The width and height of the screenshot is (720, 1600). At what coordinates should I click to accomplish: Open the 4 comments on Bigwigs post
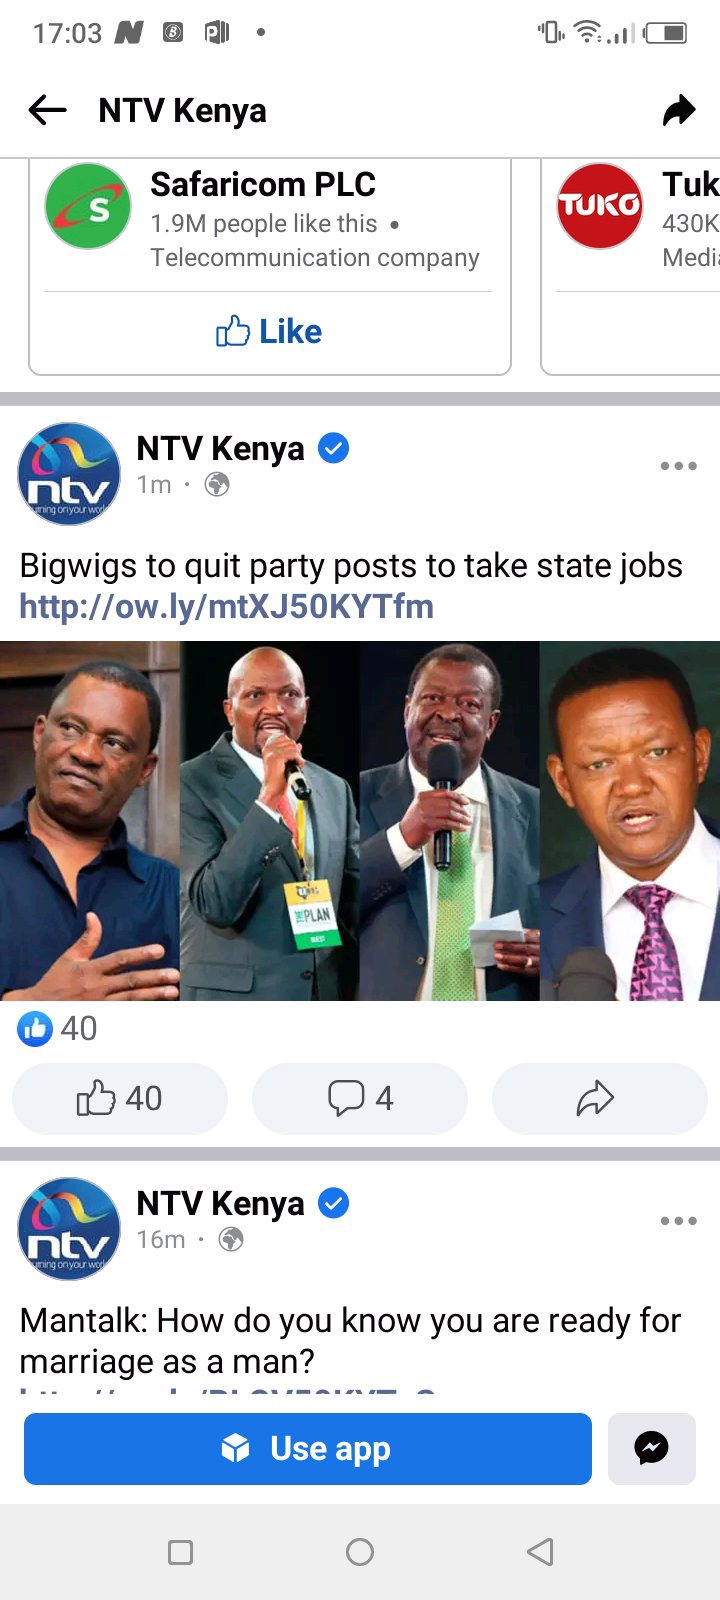pyautogui.click(x=360, y=1098)
